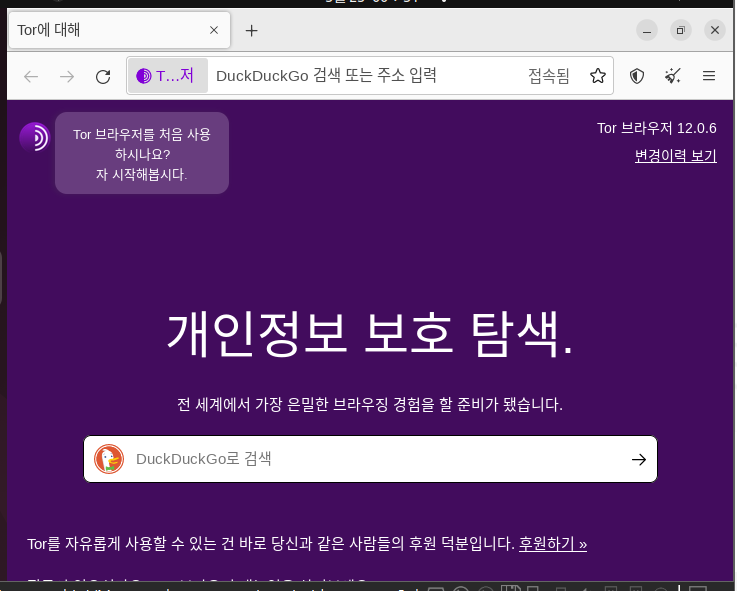Bookmark this page with the star icon
737x591 pixels.
pyautogui.click(x=597, y=76)
